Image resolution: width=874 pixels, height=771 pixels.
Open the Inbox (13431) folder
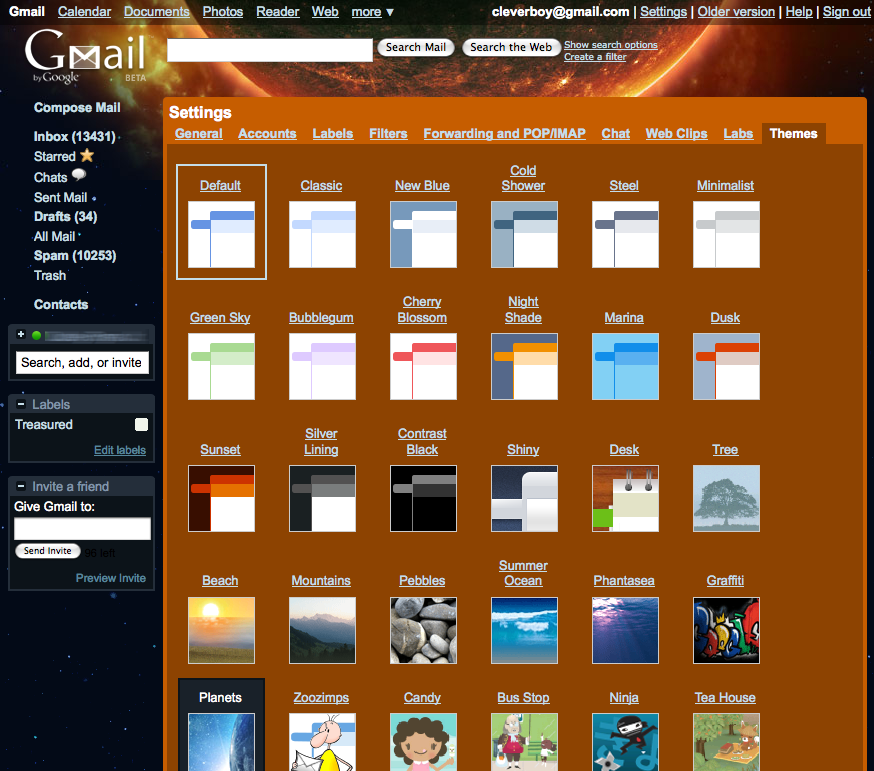[x=74, y=137]
